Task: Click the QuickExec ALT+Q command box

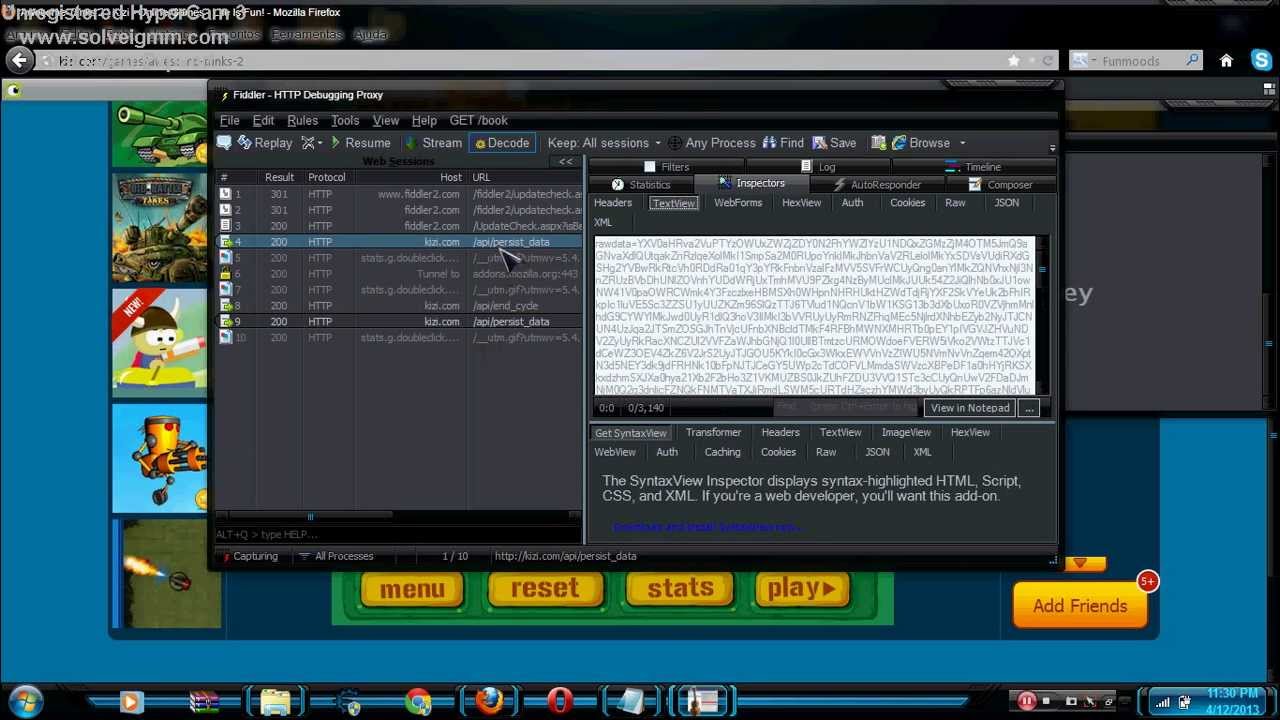Action: pyautogui.click(x=398, y=535)
